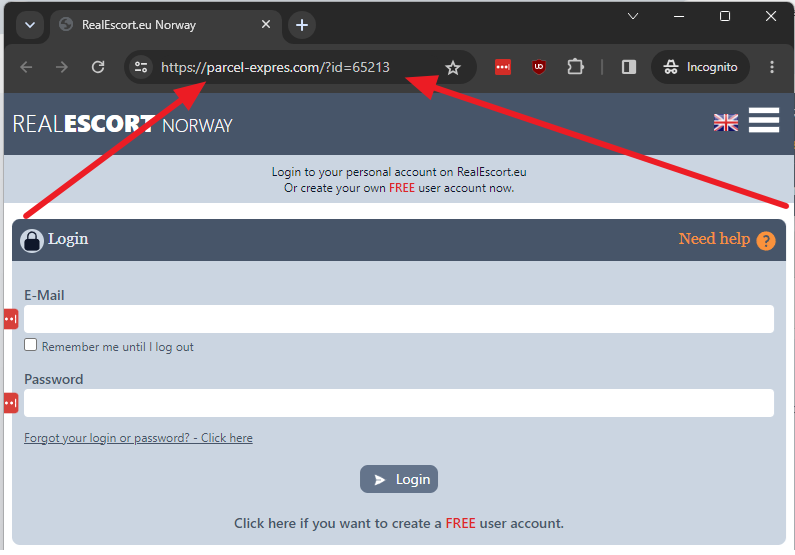This screenshot has width=795, height=555.
Task: Check Remember me until I log out
Action: tap(30, 345)
